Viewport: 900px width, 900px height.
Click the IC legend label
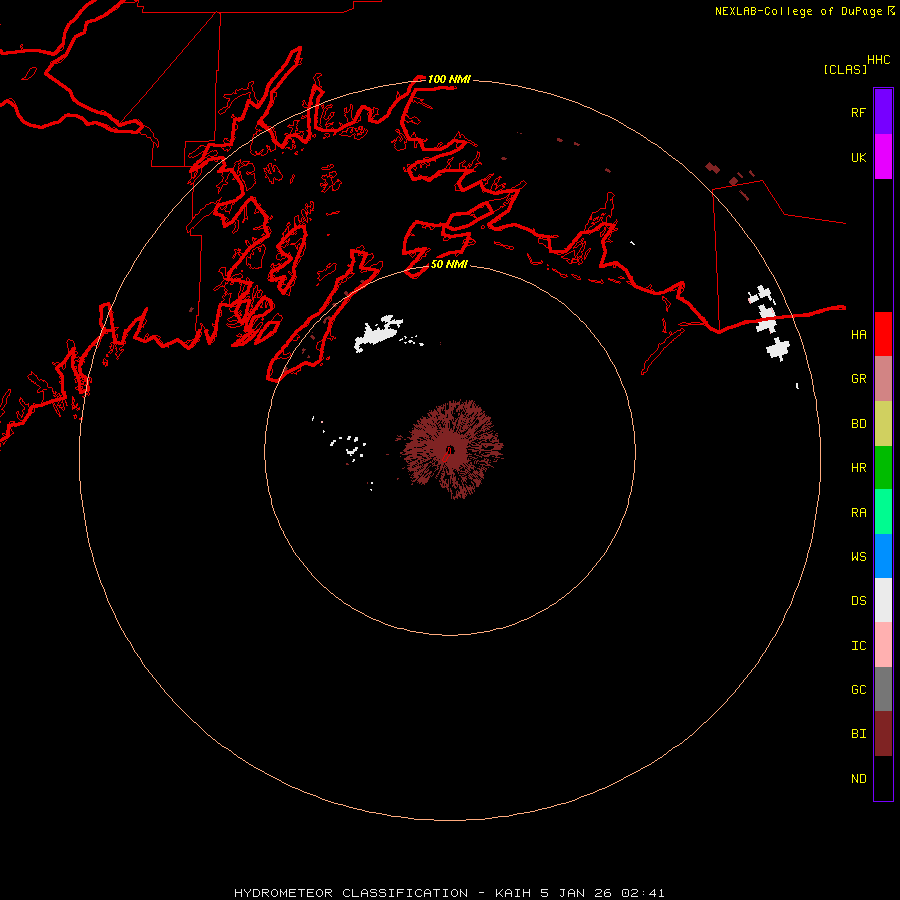(x=858, y=646)
